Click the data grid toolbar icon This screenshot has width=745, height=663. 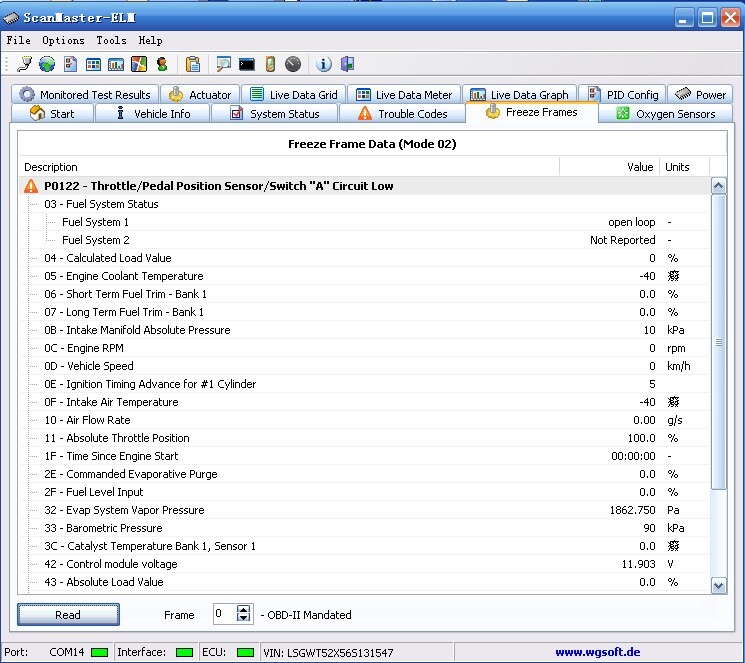93,64
